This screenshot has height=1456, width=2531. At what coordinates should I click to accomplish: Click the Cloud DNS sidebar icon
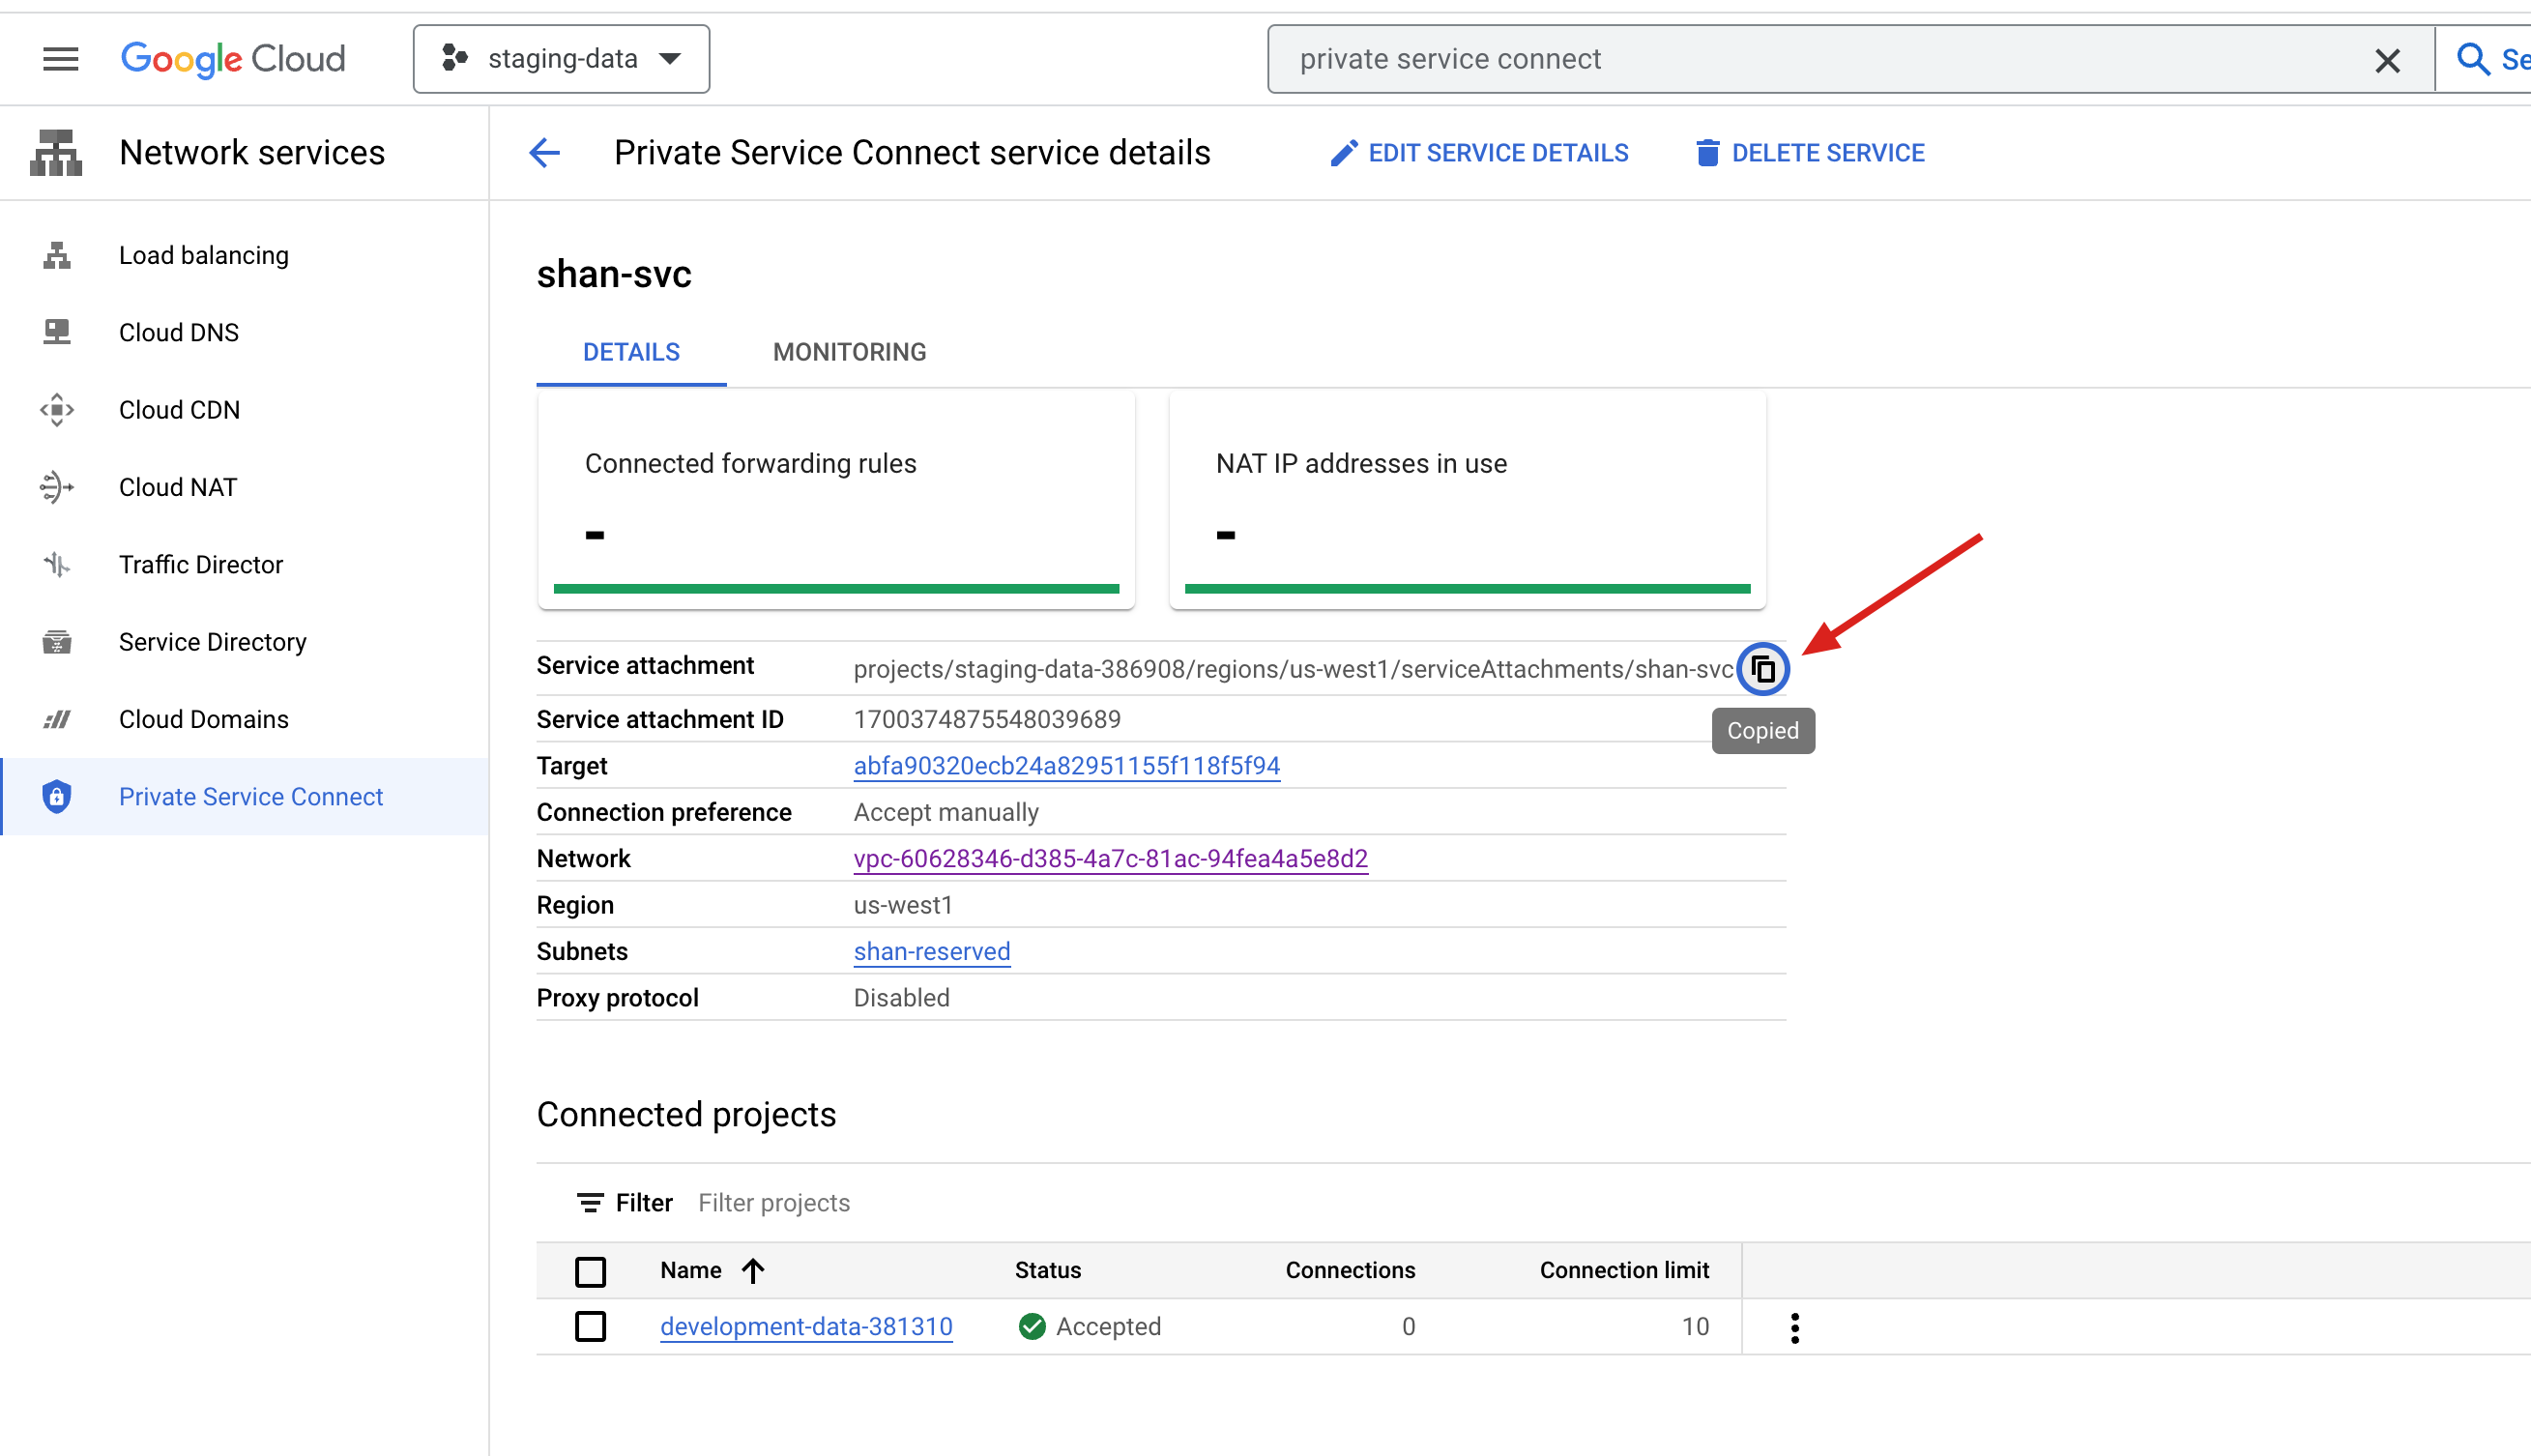(57, 332)
